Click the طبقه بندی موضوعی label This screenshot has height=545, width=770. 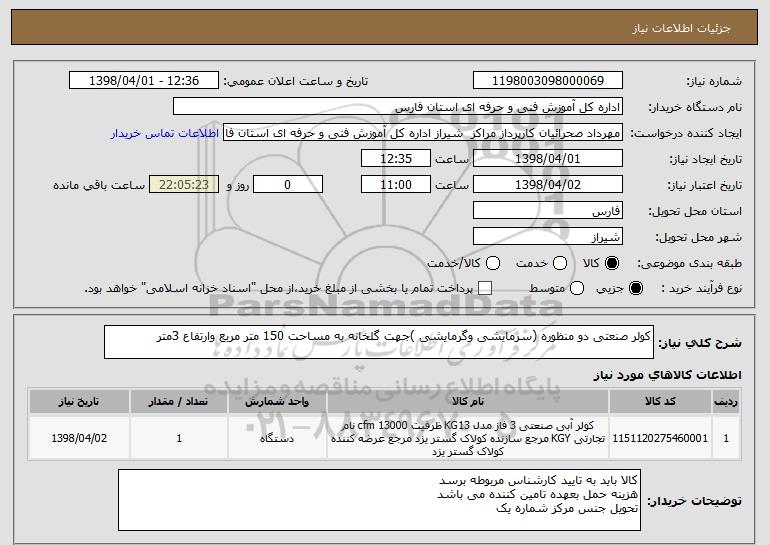pos(689,264)
